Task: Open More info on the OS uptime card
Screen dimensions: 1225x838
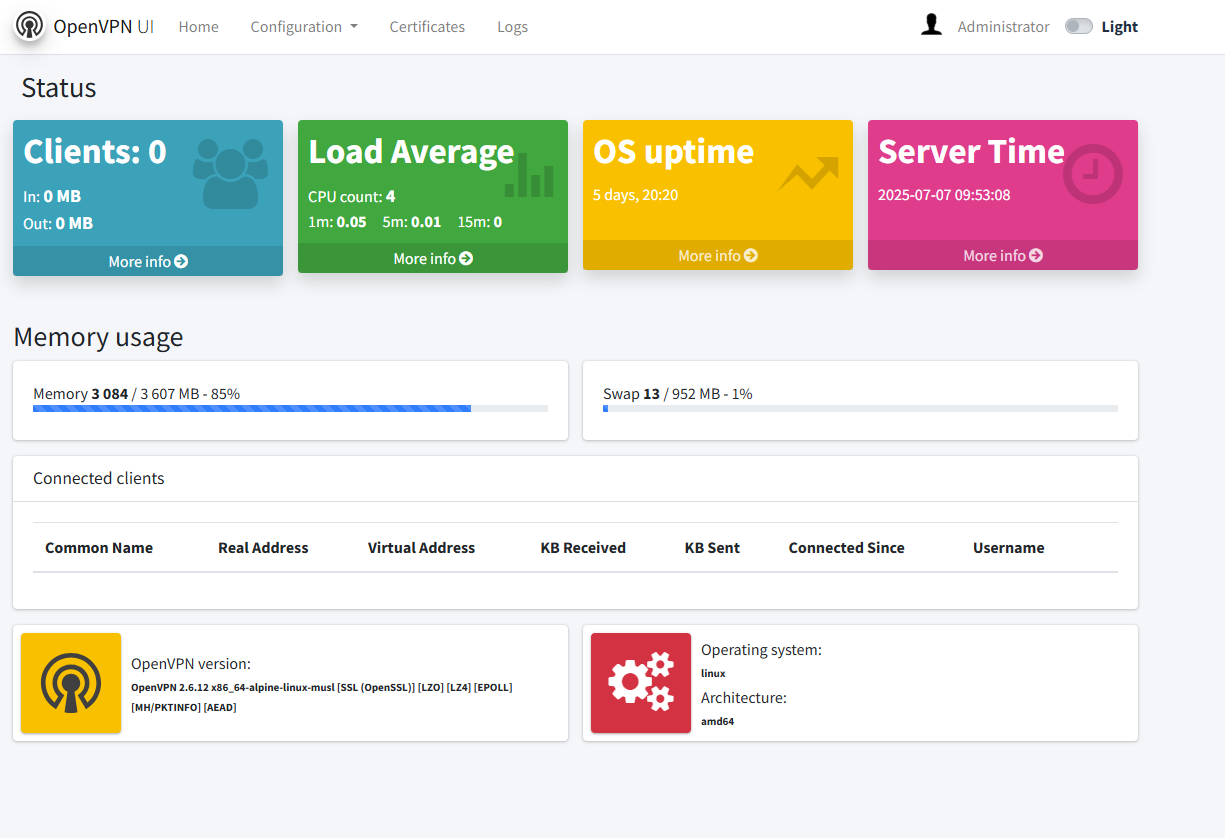Action: [718, 255]
